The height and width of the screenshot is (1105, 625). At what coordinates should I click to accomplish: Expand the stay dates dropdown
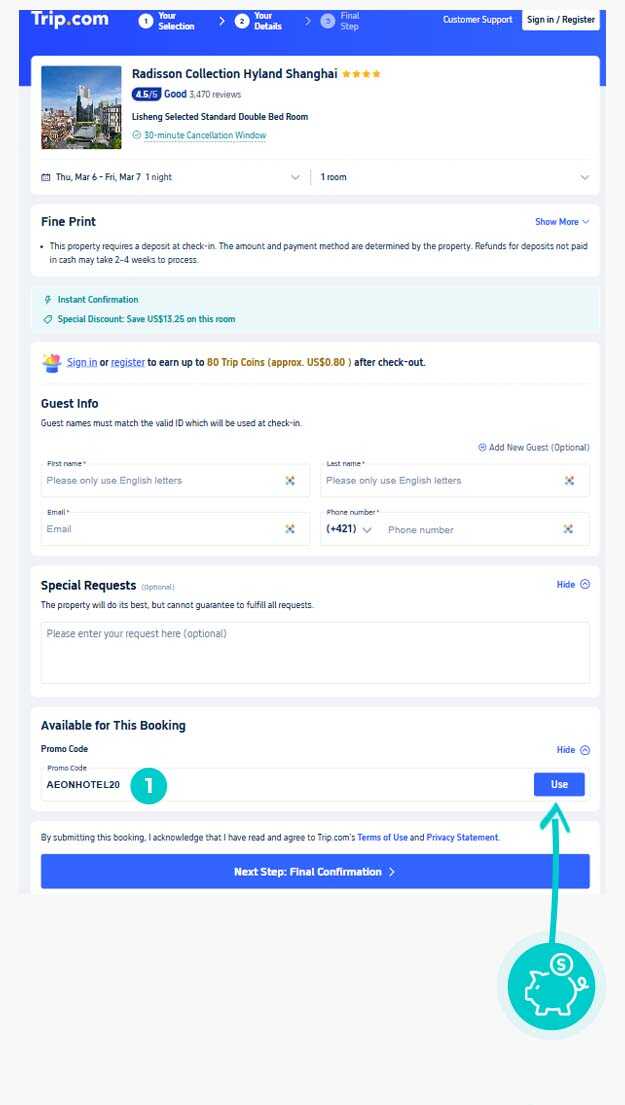[295, 177]
